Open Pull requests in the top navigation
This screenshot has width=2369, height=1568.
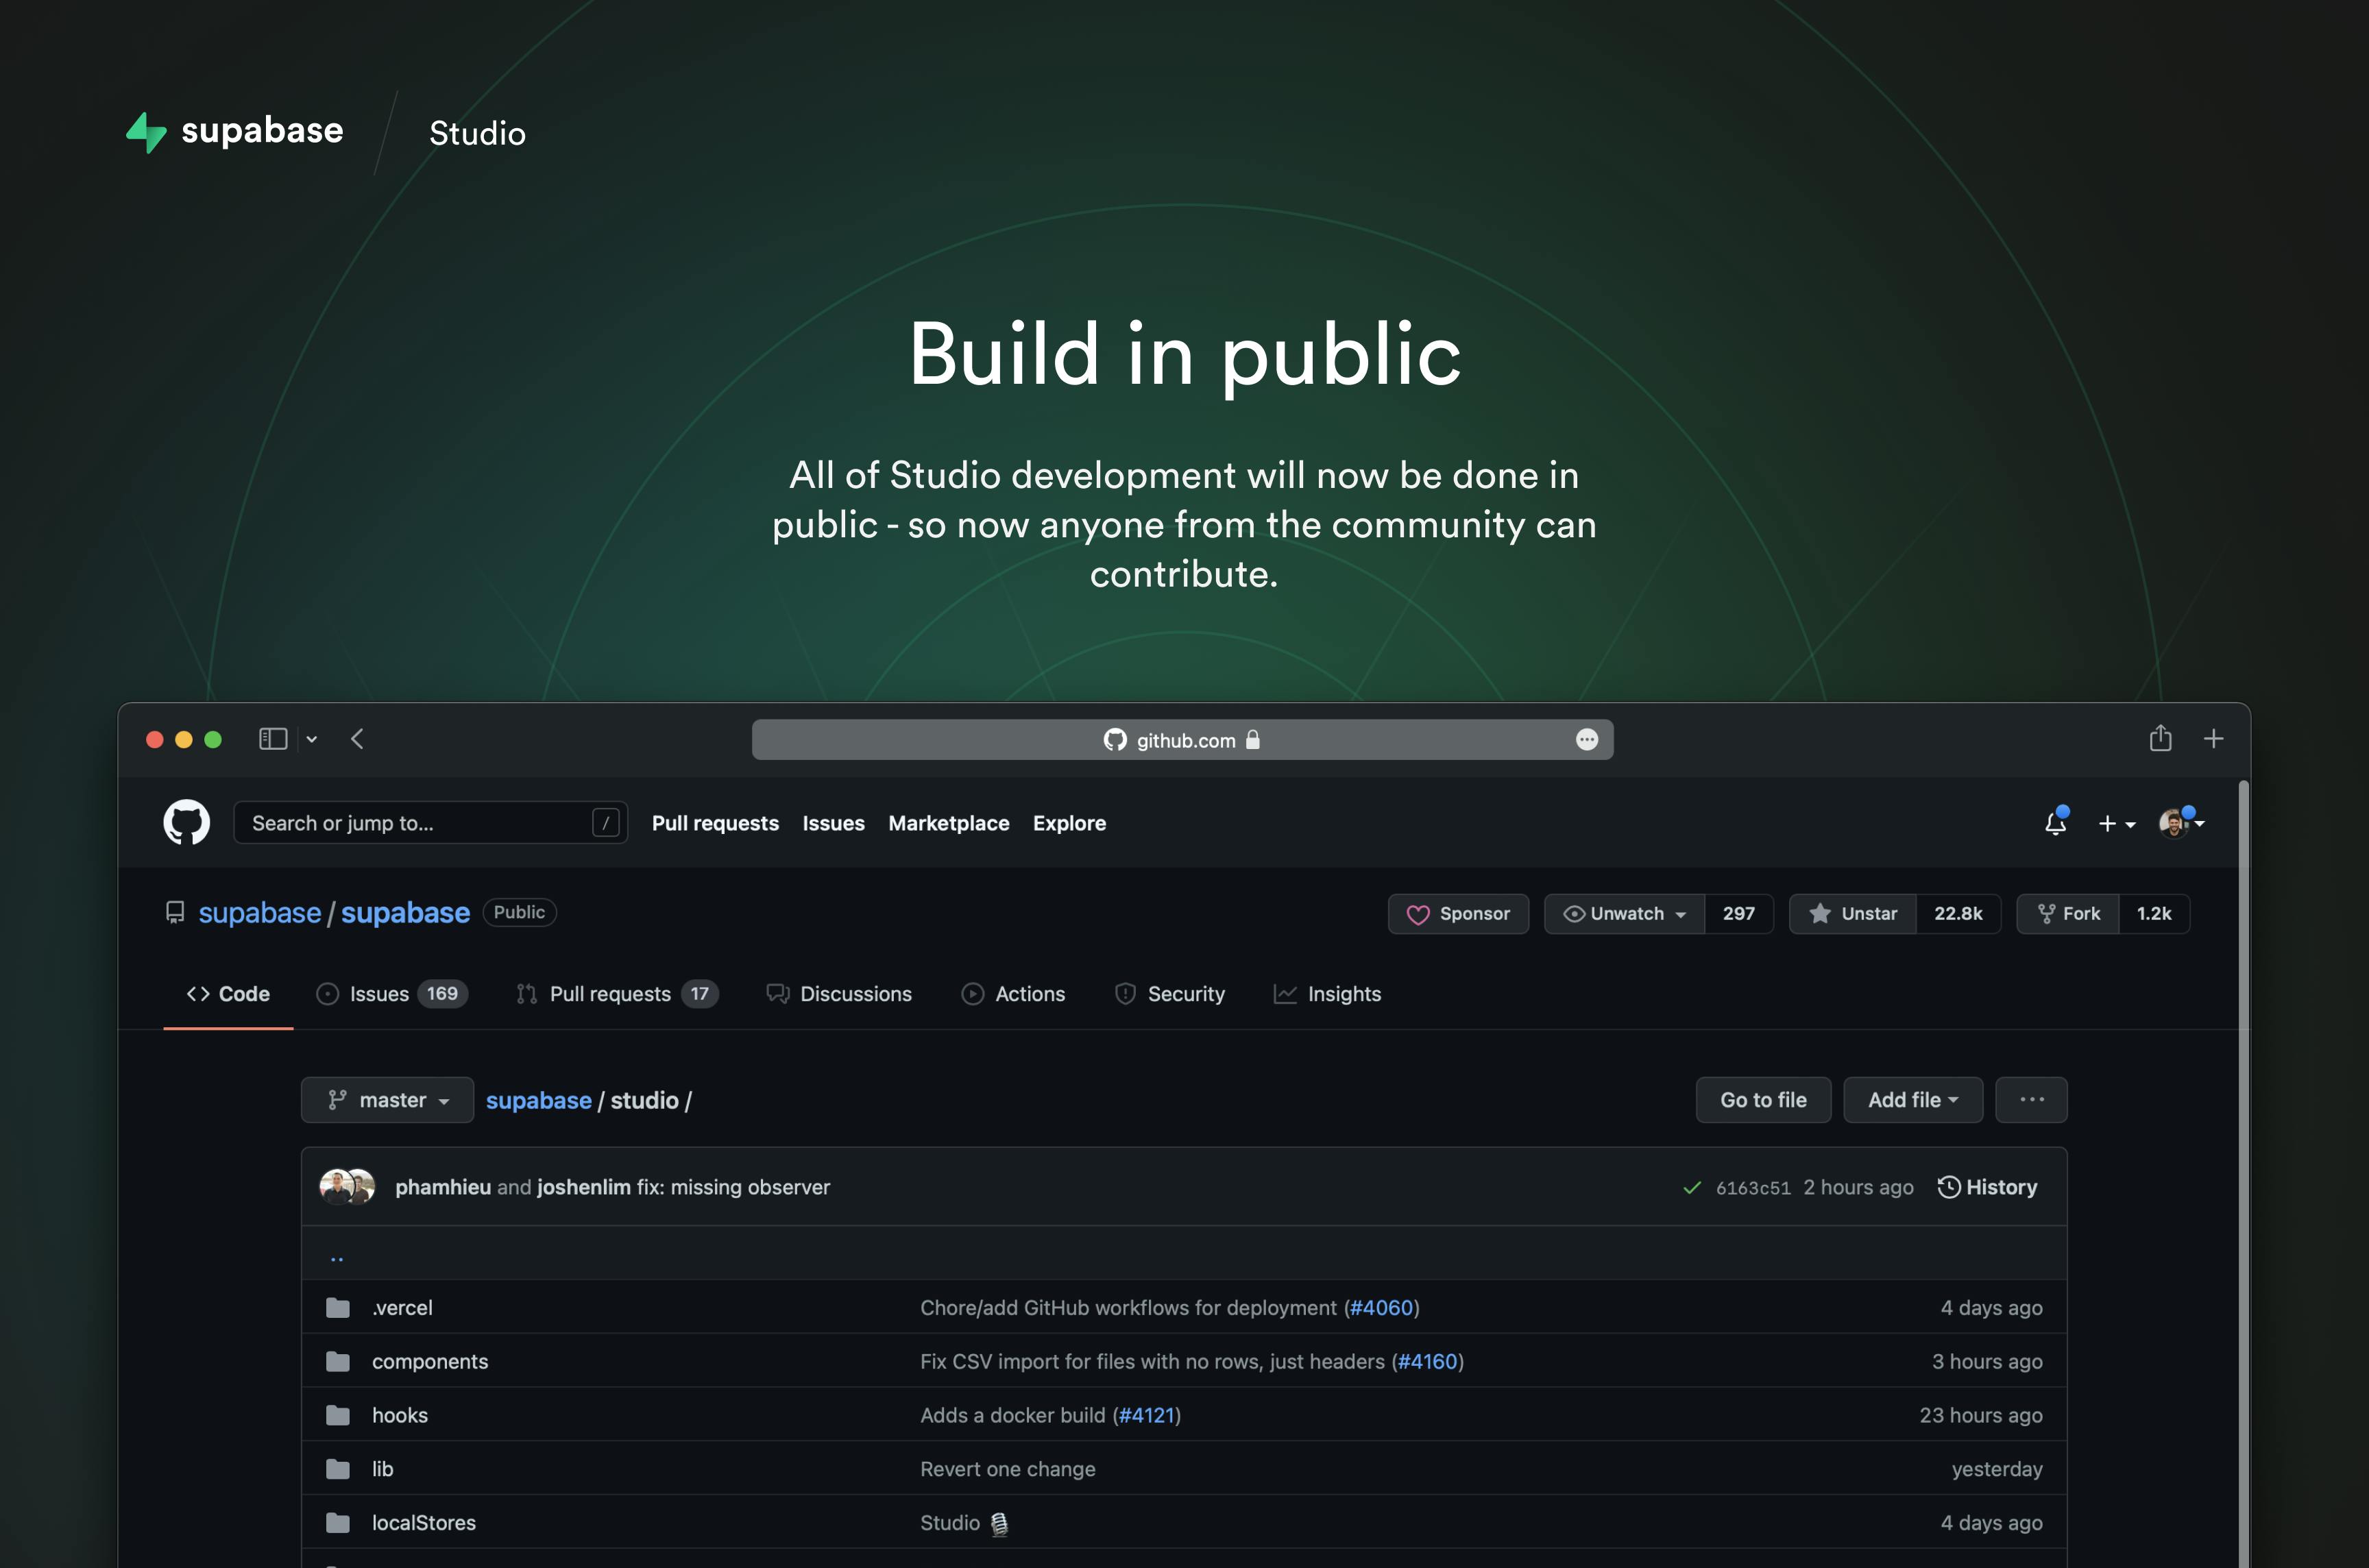[715, 823]
